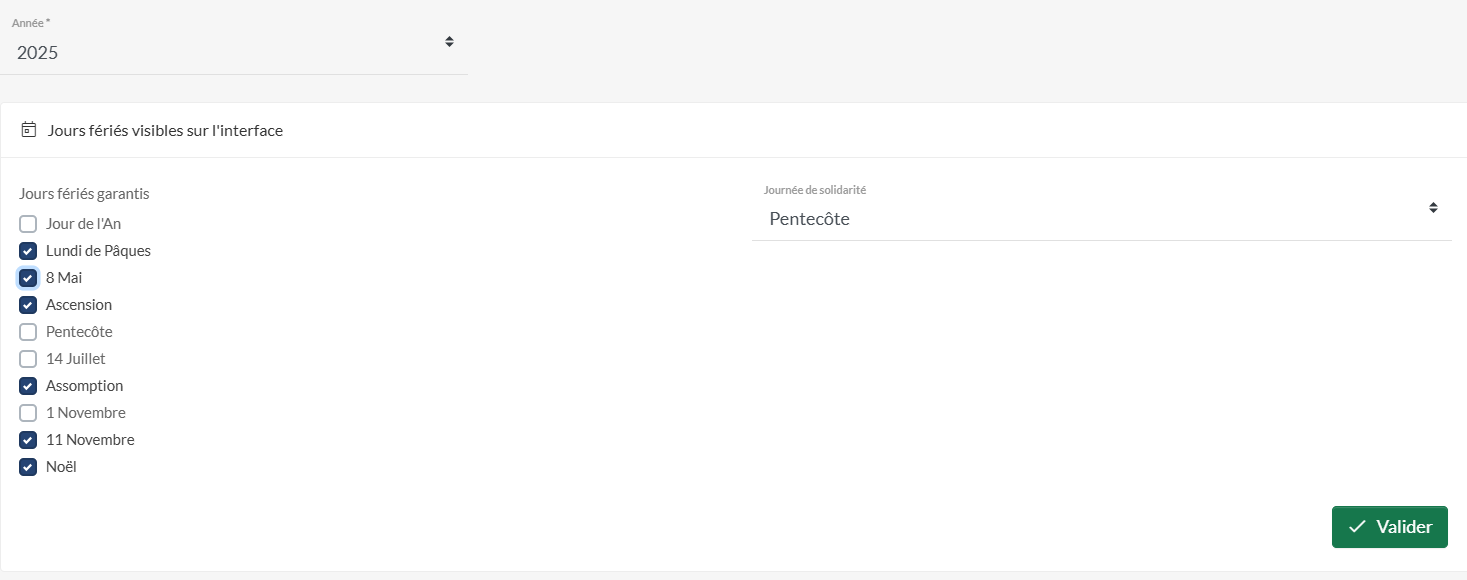Click the Jours fériés garantis label

tap(84, 194)
